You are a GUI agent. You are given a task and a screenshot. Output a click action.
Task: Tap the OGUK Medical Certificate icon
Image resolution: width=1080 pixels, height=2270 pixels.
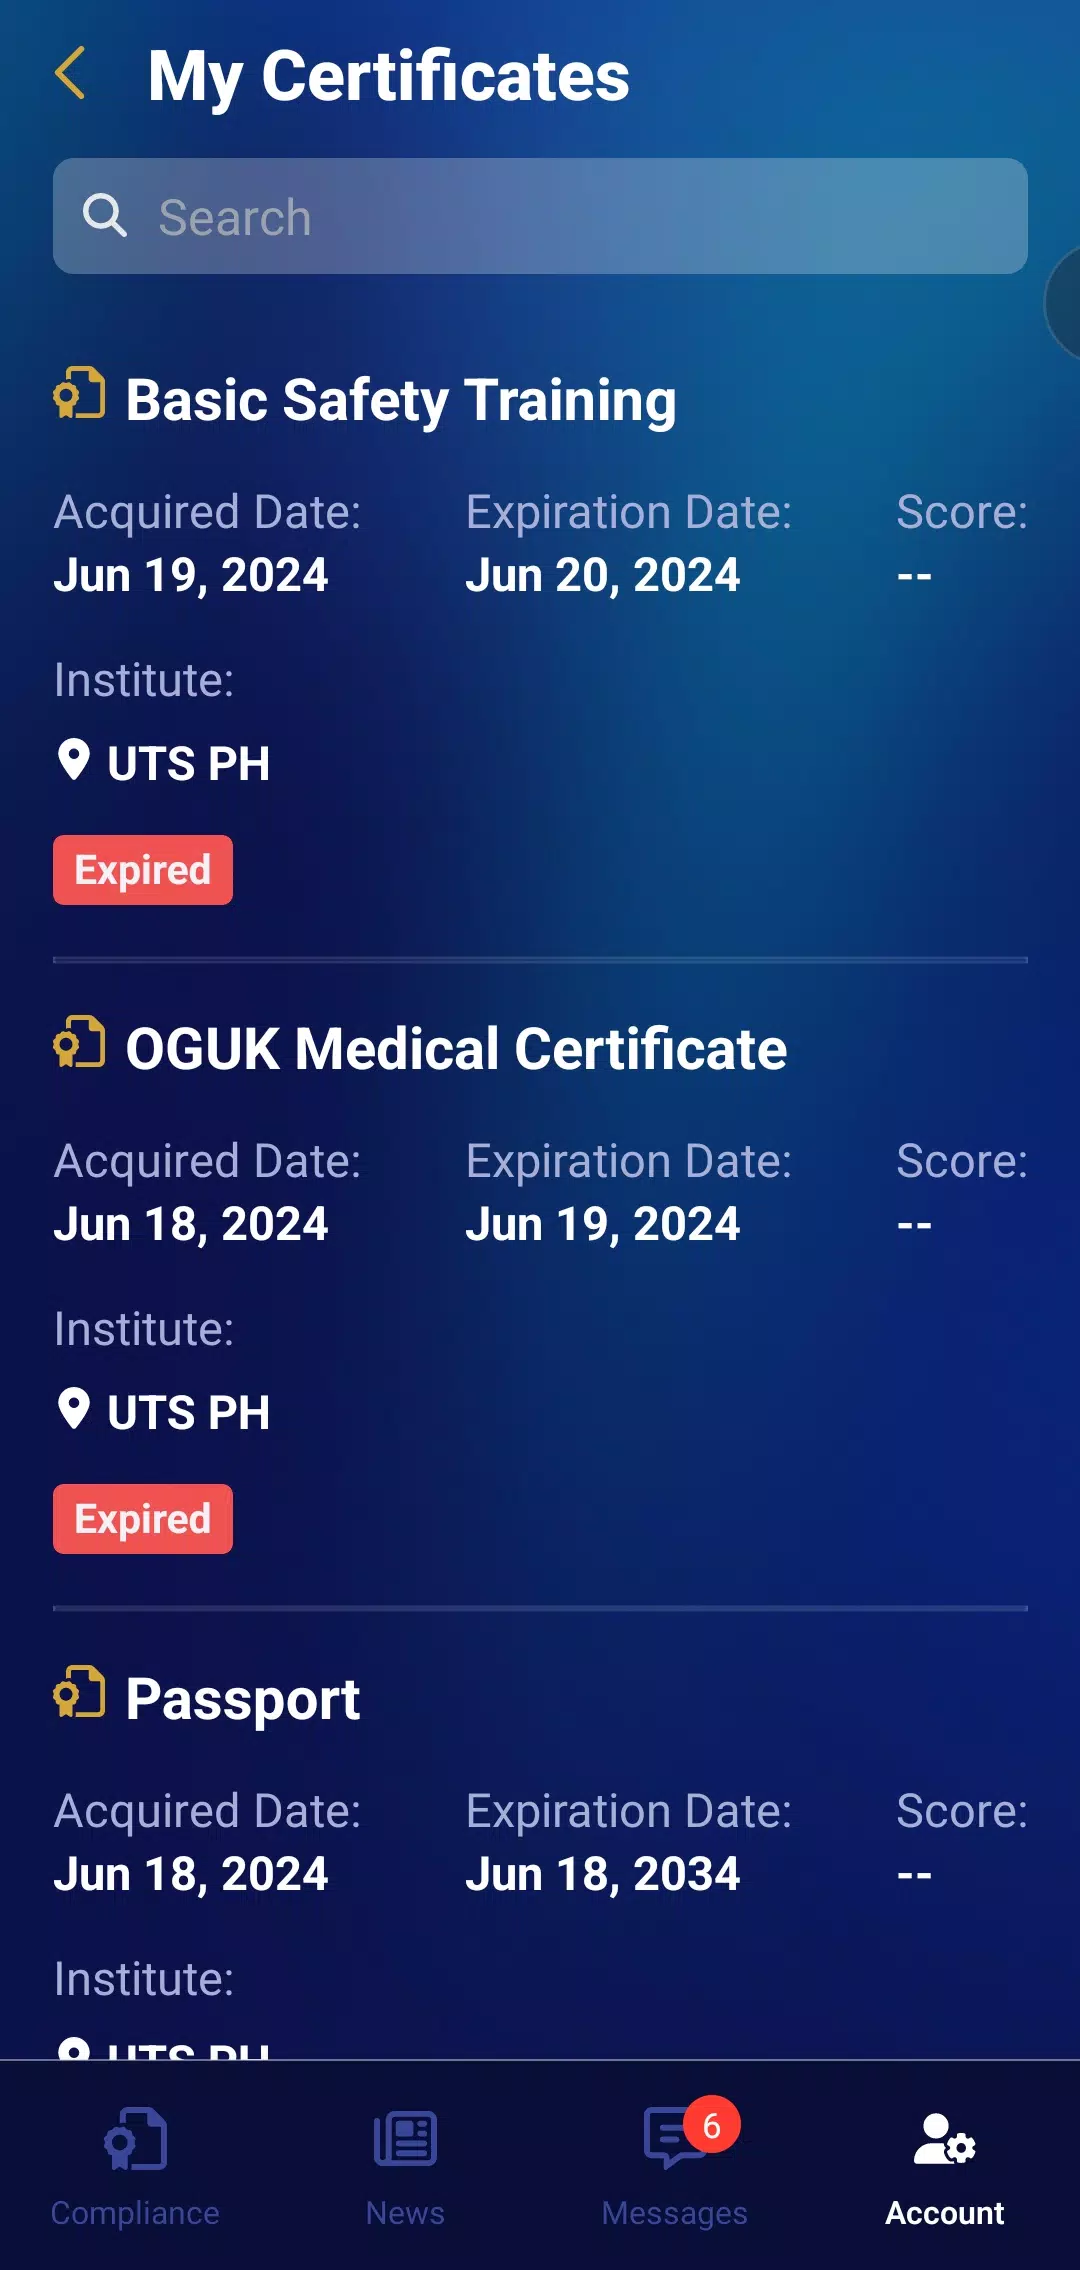[79, 1042]
